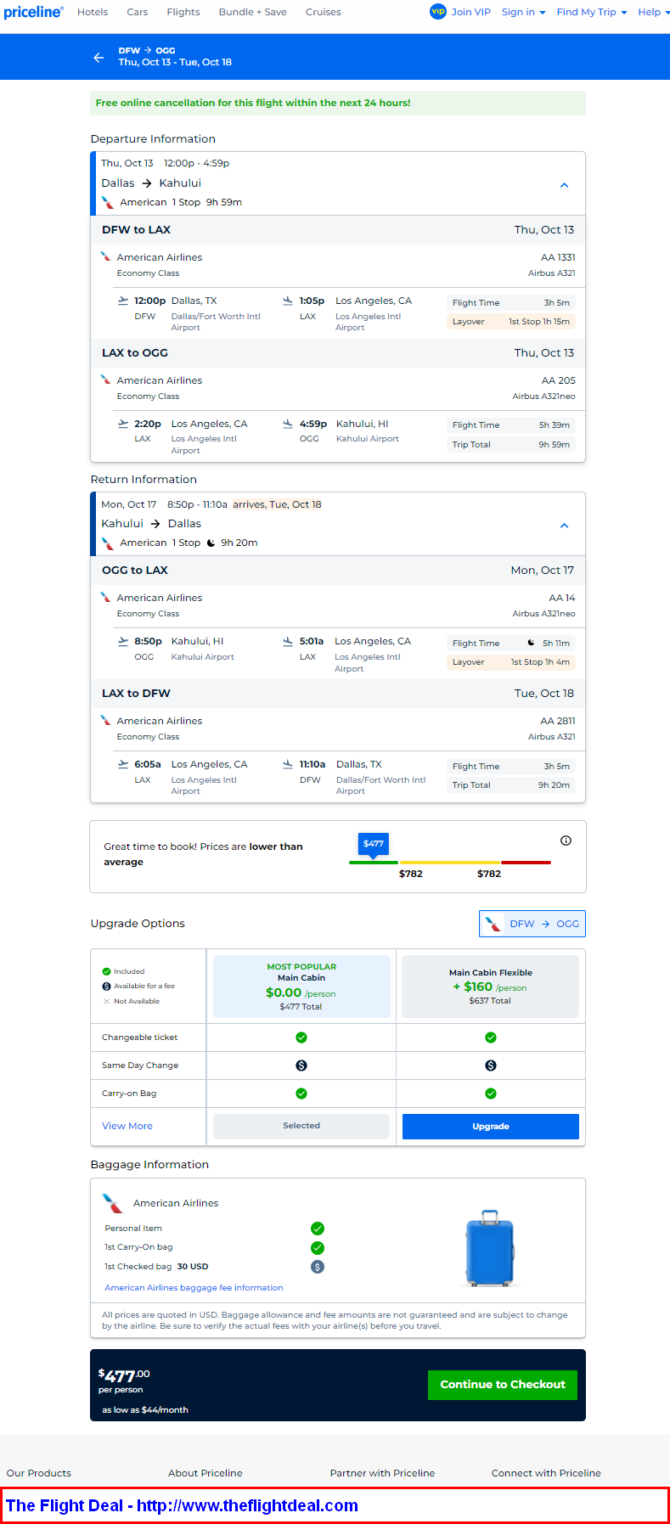Open the Cars menu item
The height and width of the screenshot is (1524, 670).
(x=137, y=12)
